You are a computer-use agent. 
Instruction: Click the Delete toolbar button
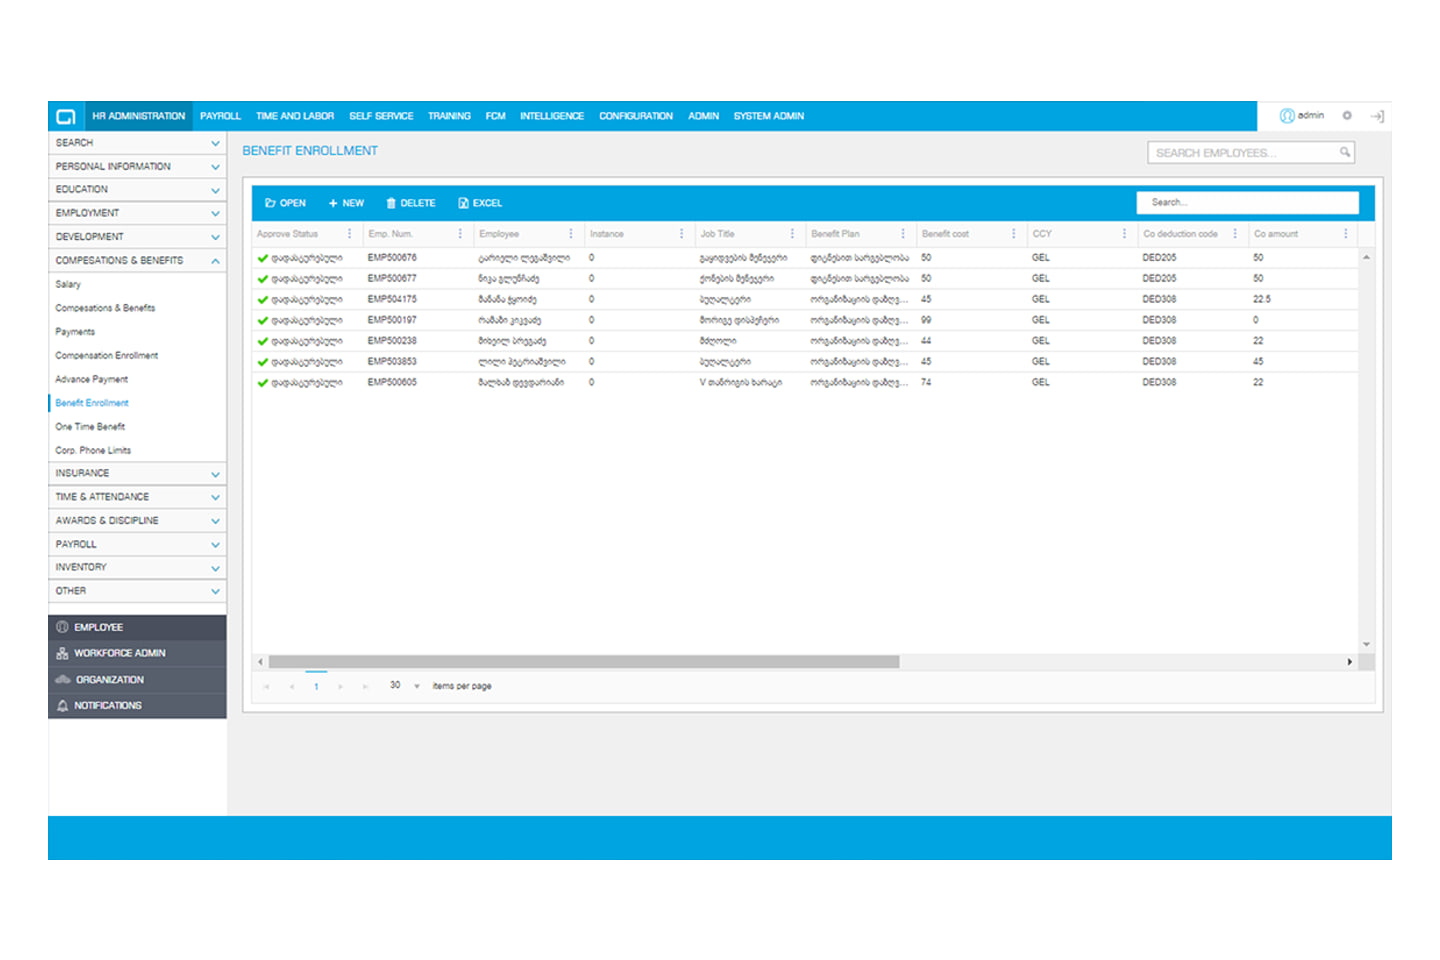(411, 203)
